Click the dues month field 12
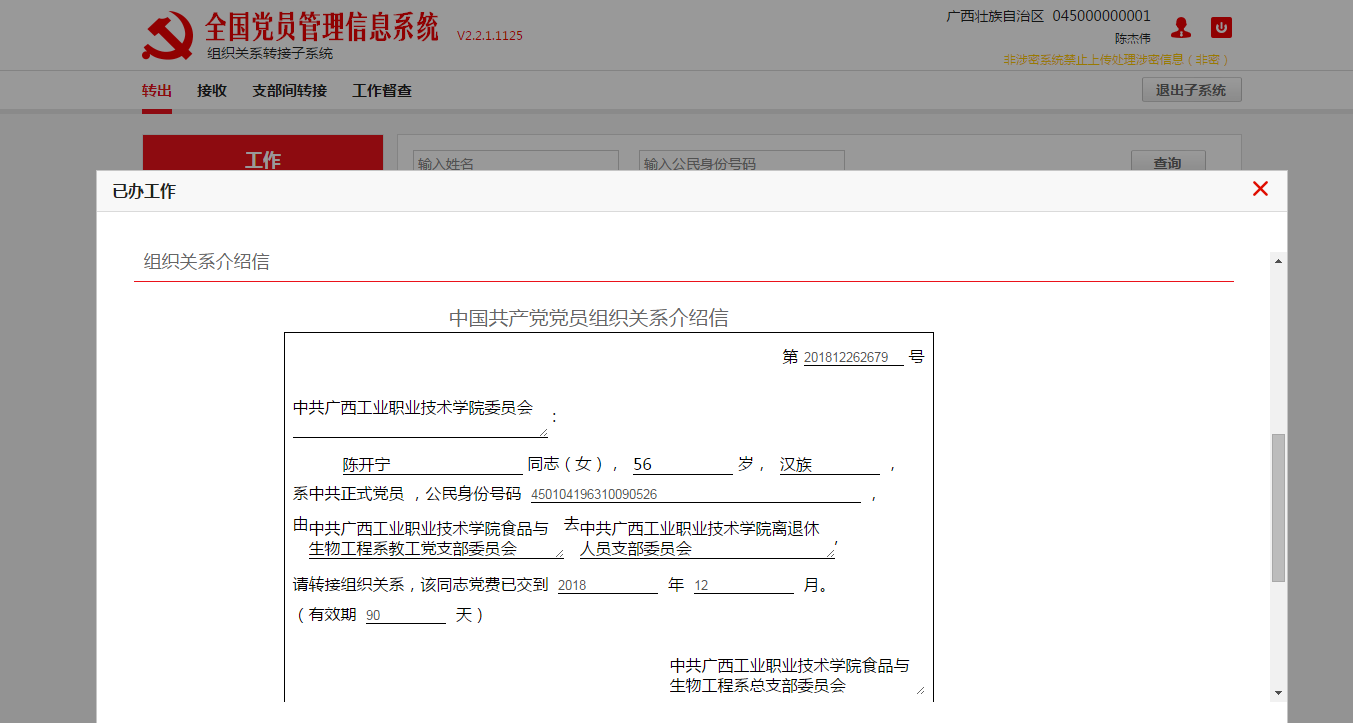 pos(744,585)
